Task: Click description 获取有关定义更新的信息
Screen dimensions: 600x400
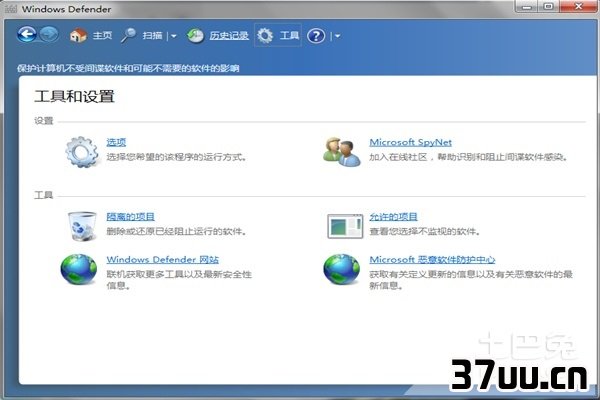Action: 471,280
